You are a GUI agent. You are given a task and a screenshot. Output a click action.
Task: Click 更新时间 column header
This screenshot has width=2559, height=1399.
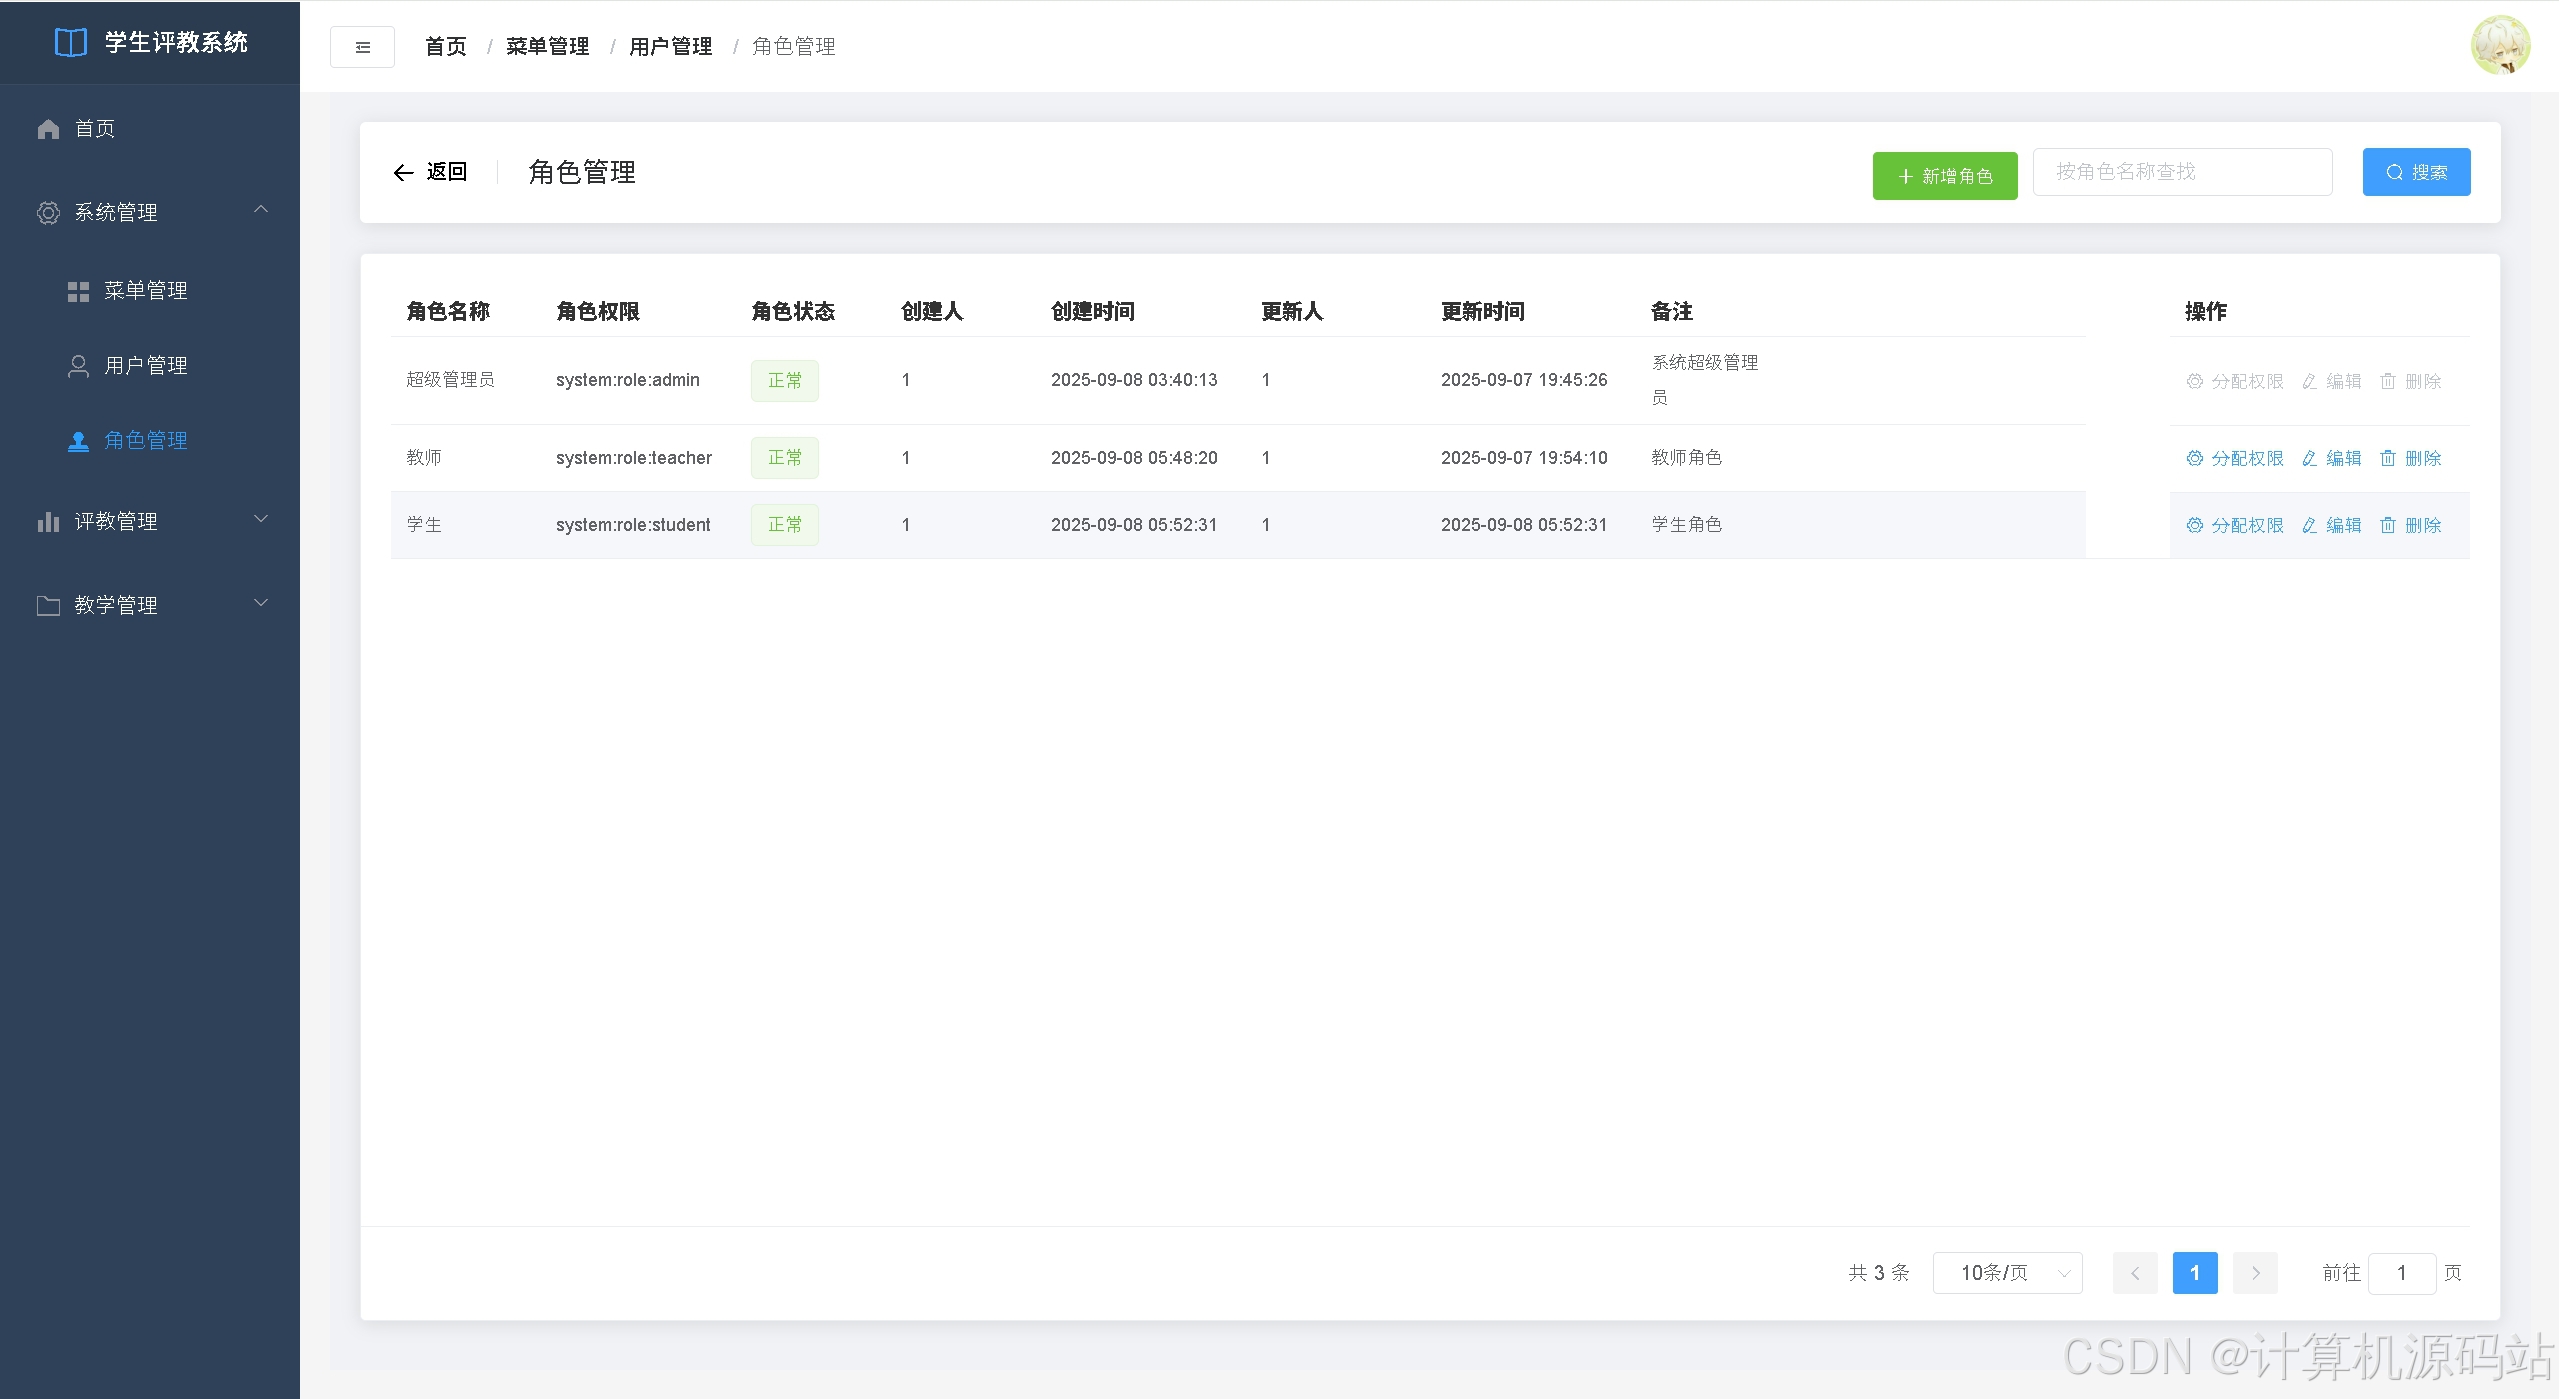click(1483, 312)
